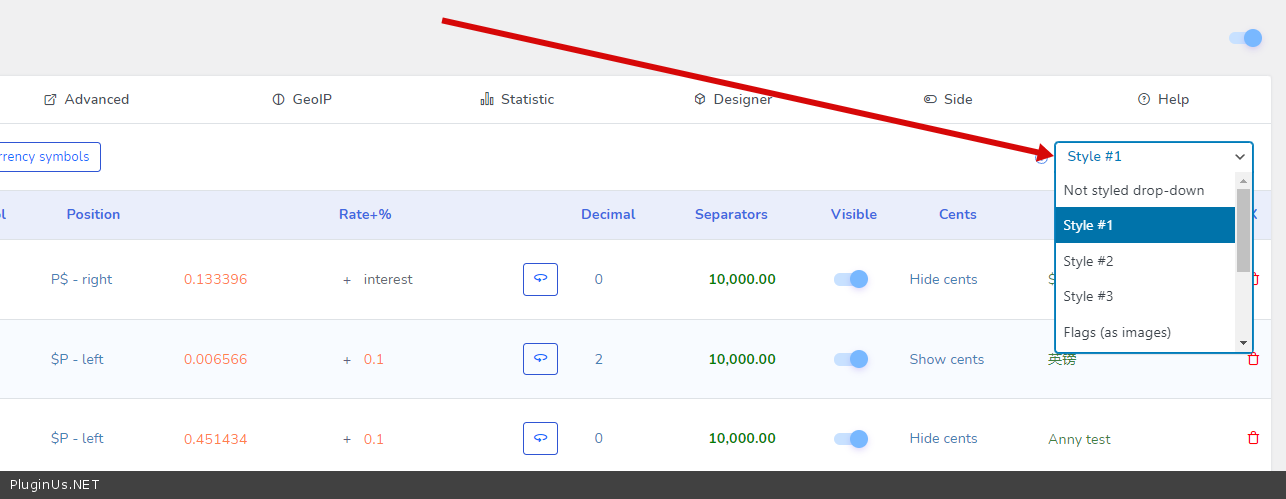
Task: Choose 'Not styled drop-down' option
Action: click(1145, 190)
